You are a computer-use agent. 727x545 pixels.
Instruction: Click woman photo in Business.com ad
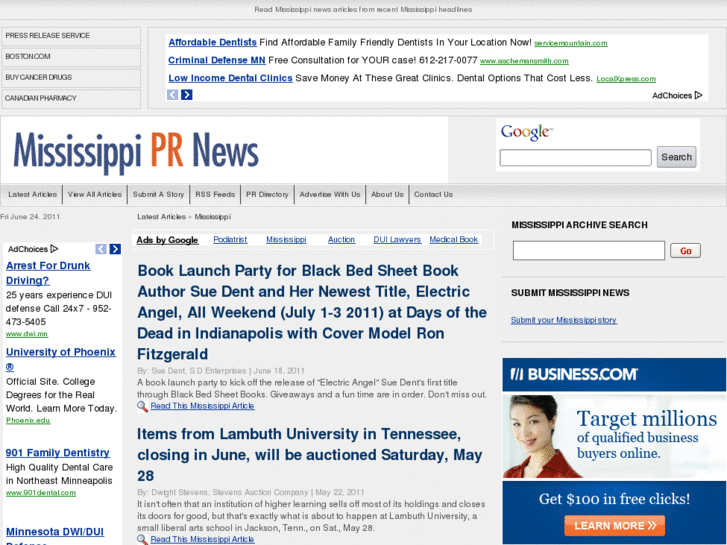coord(538,436)
